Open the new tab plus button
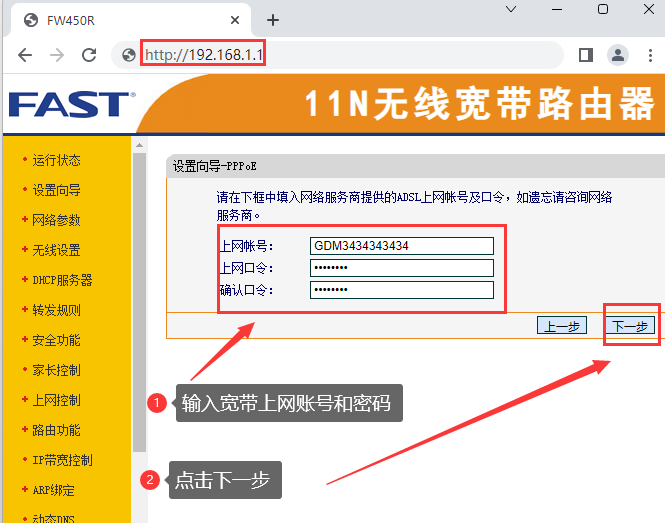665x523 pixels. (273, 20)
